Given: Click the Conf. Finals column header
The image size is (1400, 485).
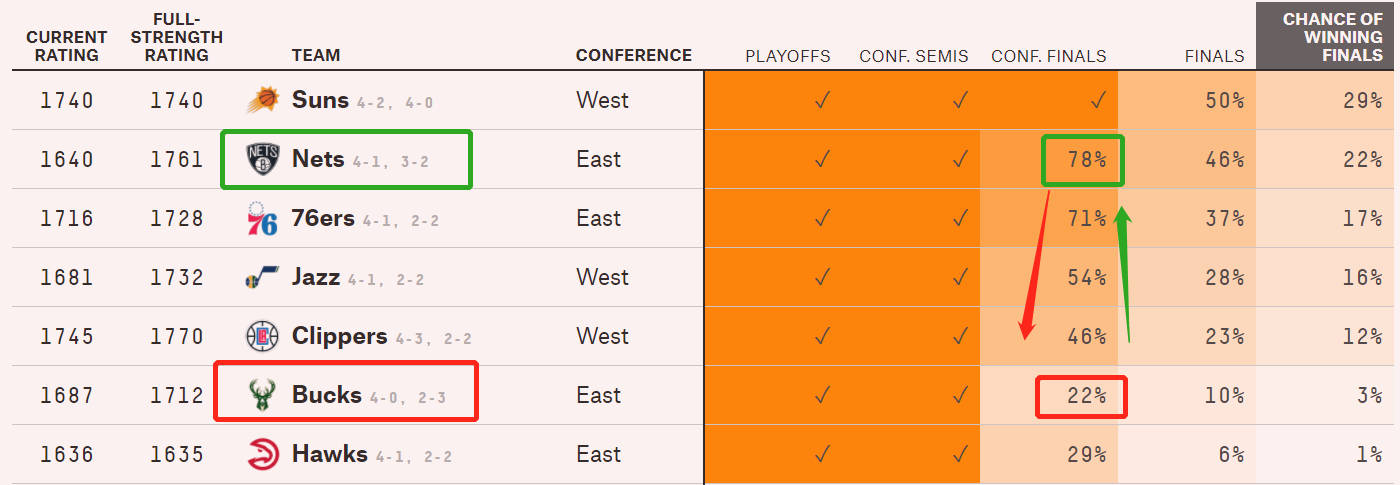Looking at the screenshot, I should (1049, 56).
